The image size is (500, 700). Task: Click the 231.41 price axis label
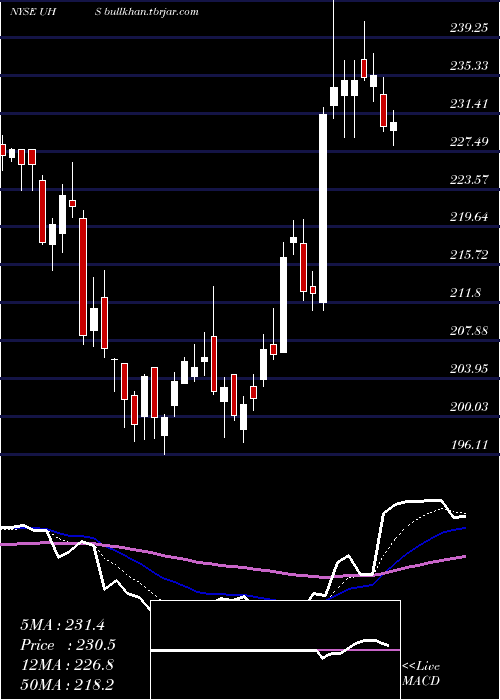point(469,104)
